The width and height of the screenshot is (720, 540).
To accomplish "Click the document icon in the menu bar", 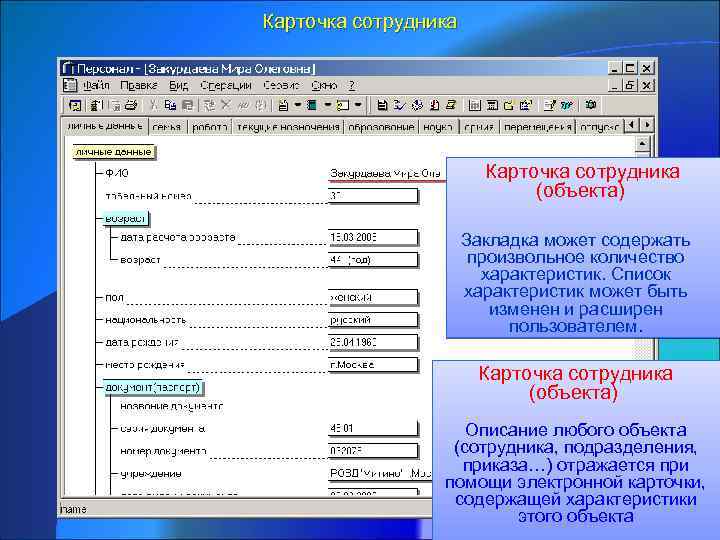I will 70,85.
